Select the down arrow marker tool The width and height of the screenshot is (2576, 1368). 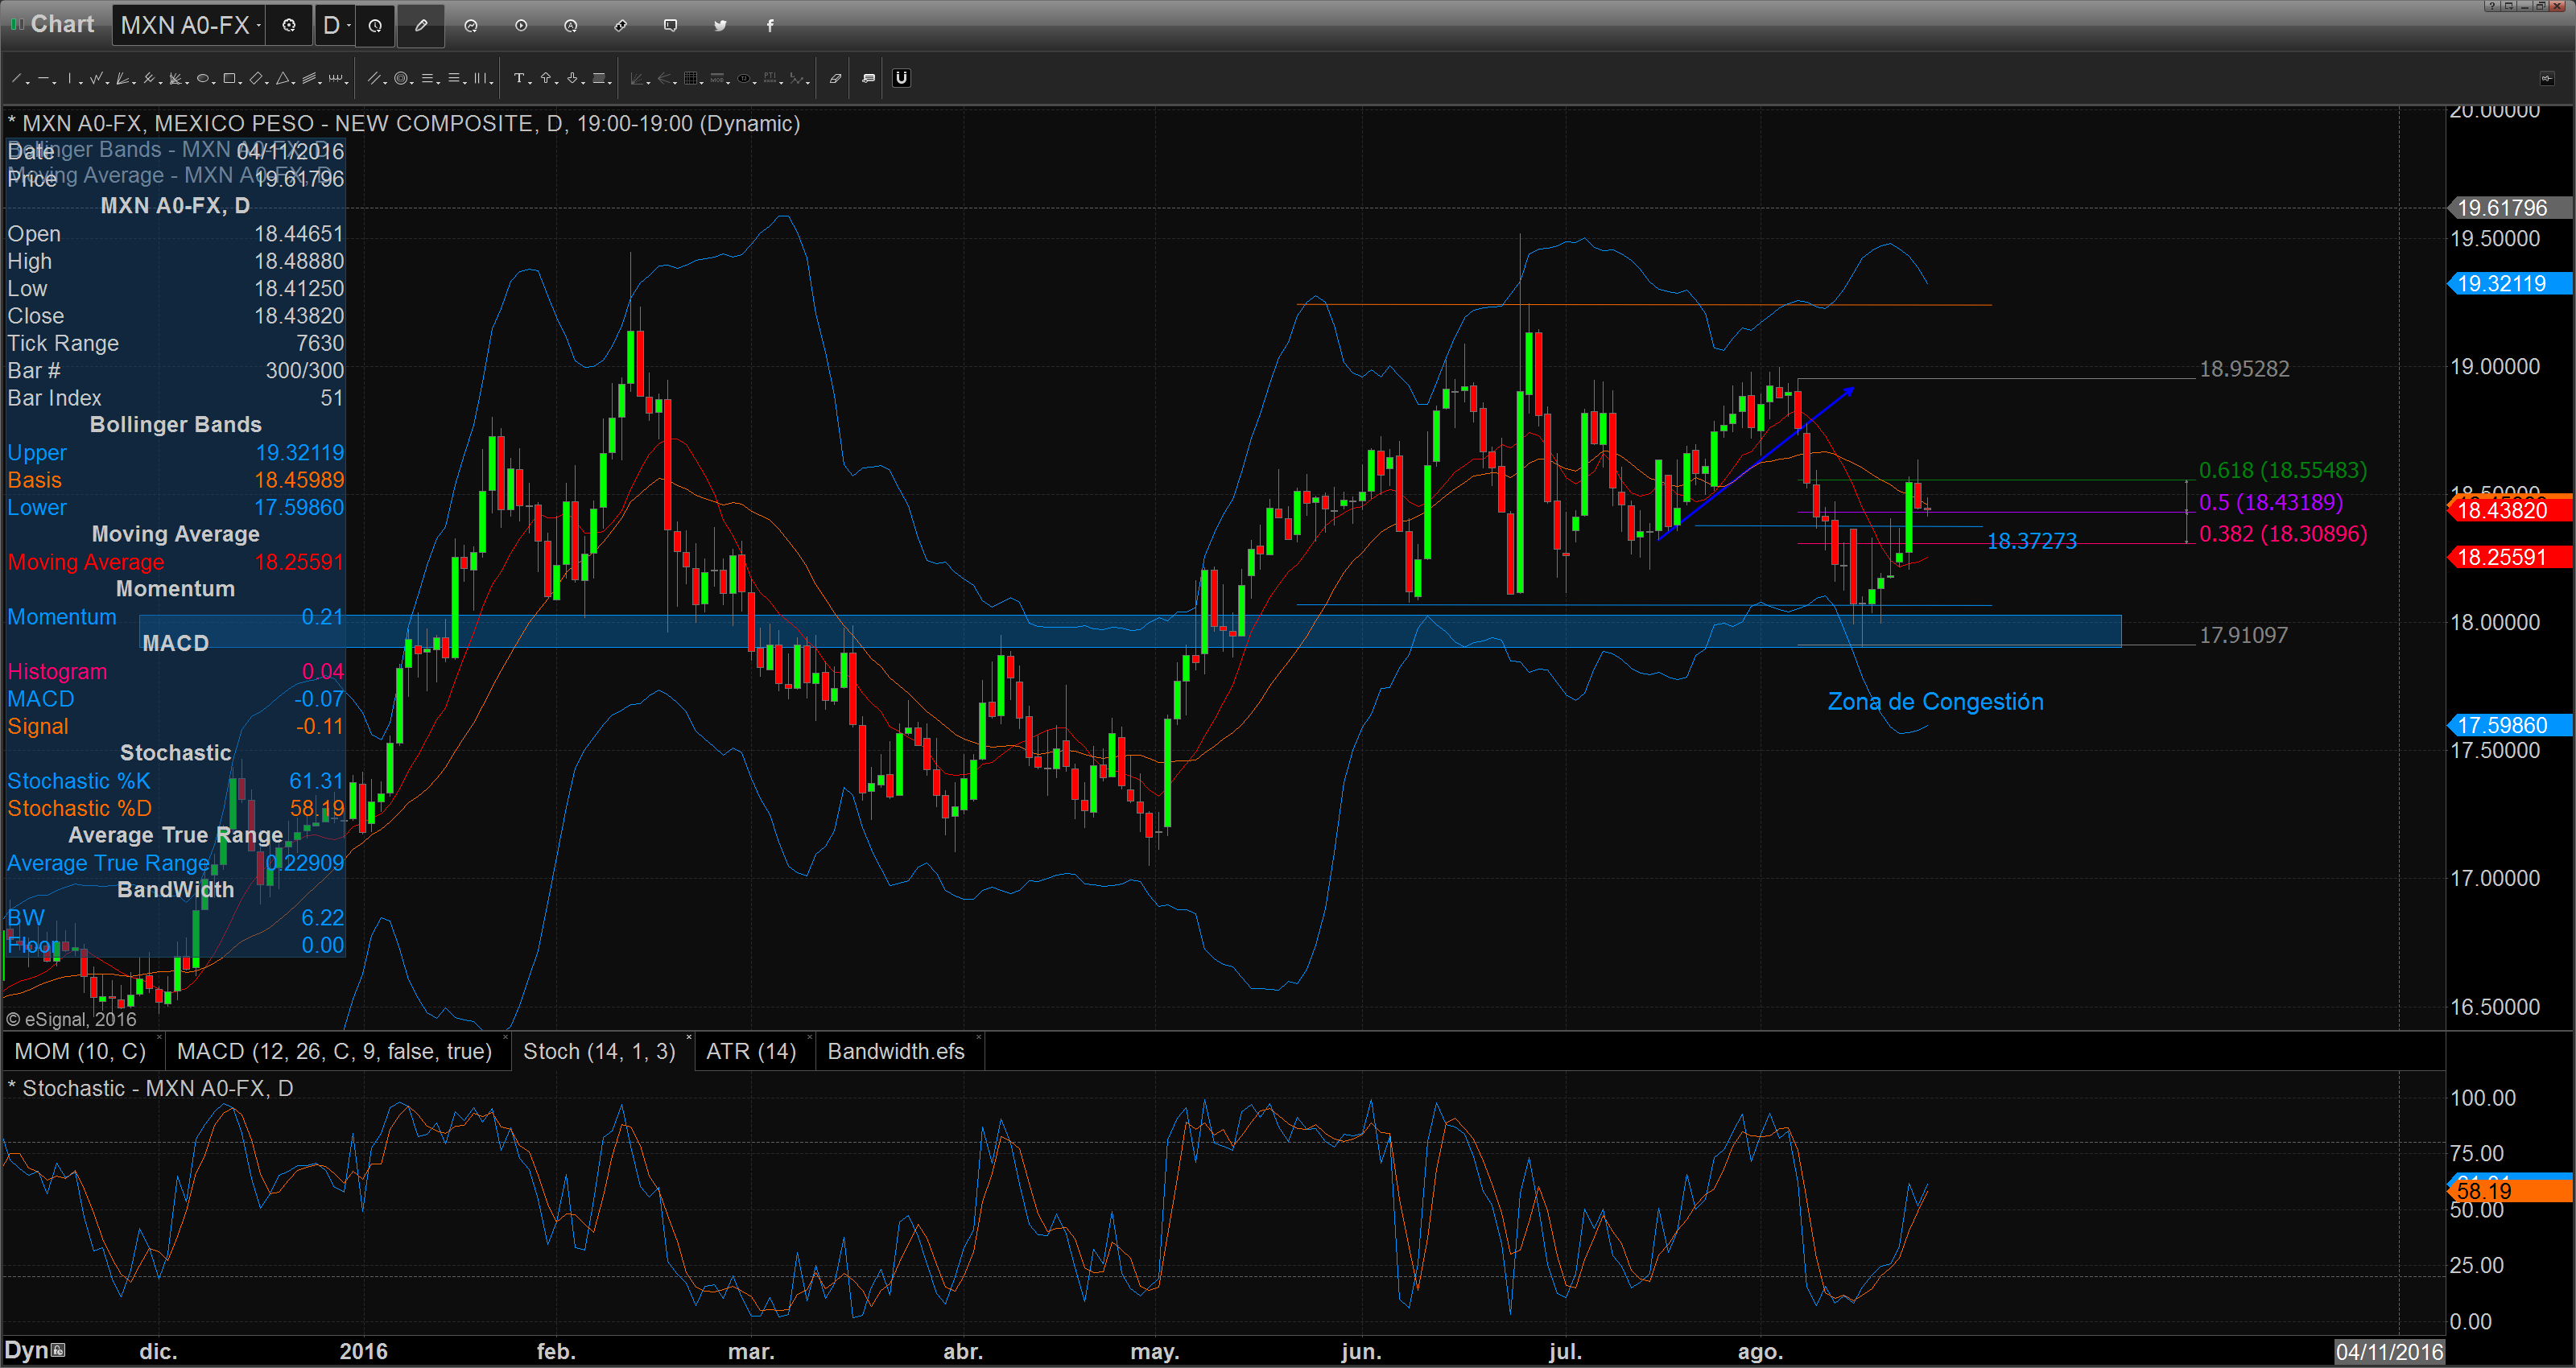(572, 78)
